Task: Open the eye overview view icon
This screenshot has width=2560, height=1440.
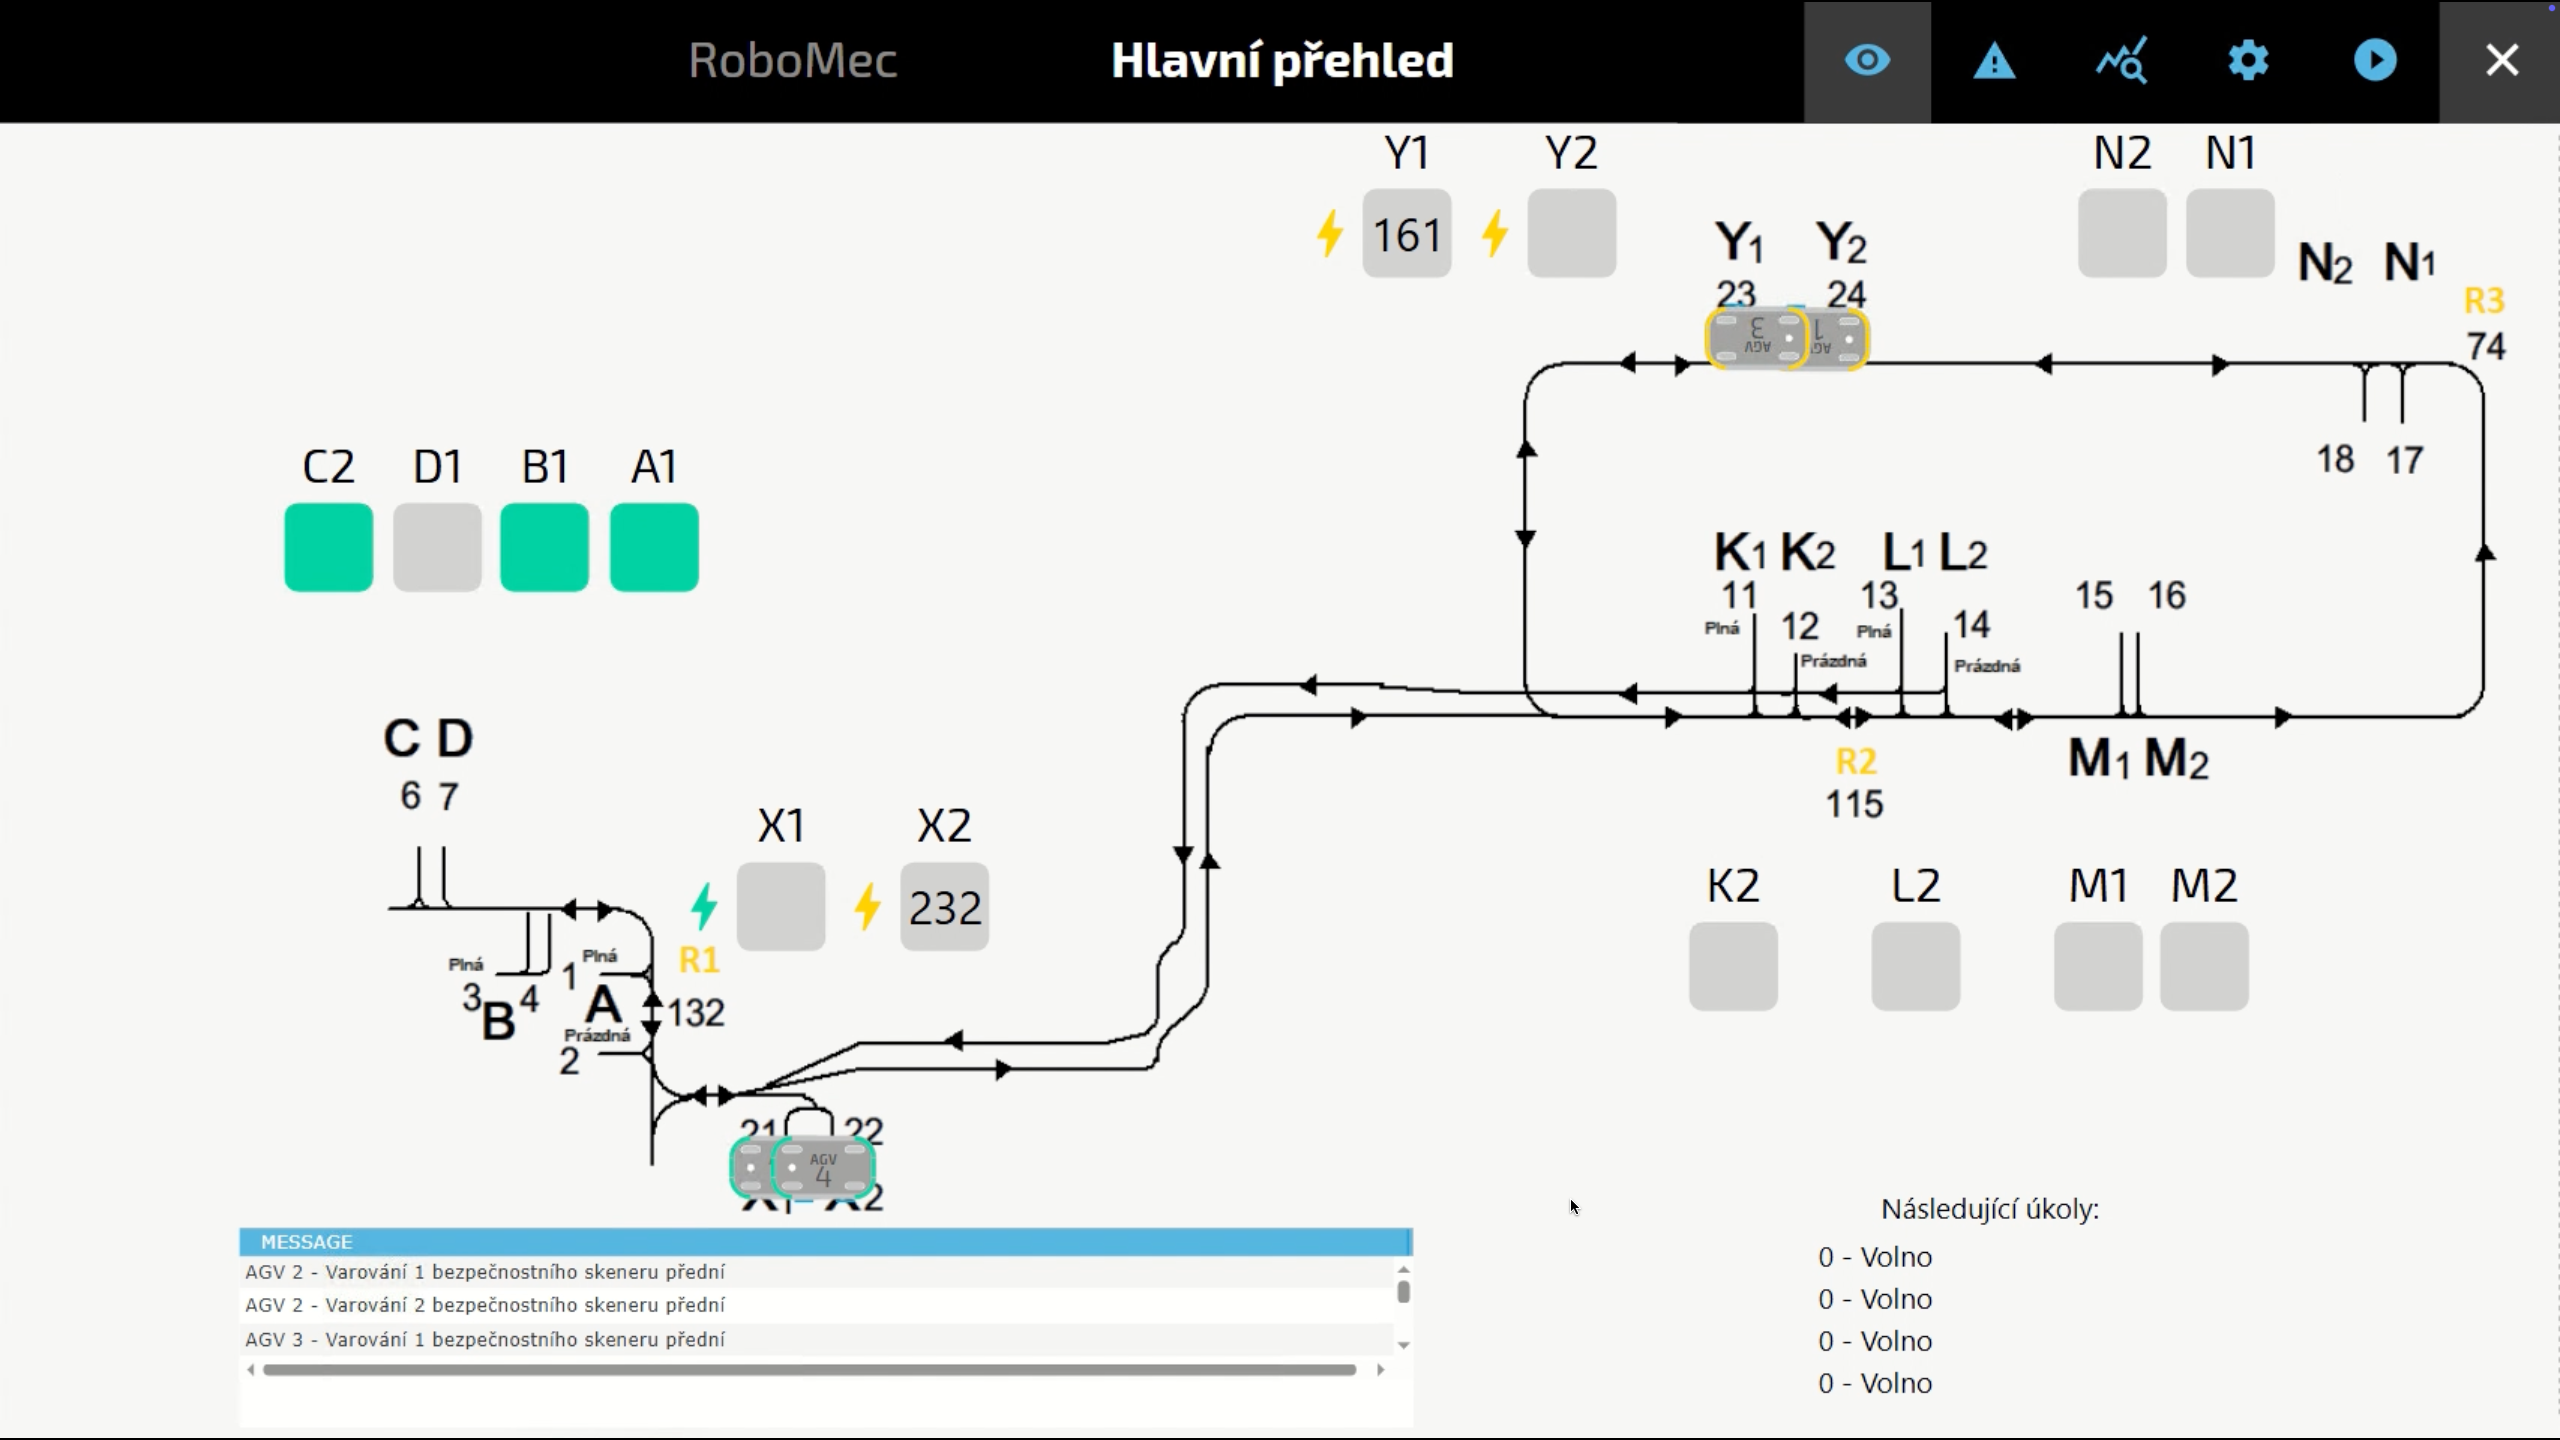Action: click(1866, 61)
